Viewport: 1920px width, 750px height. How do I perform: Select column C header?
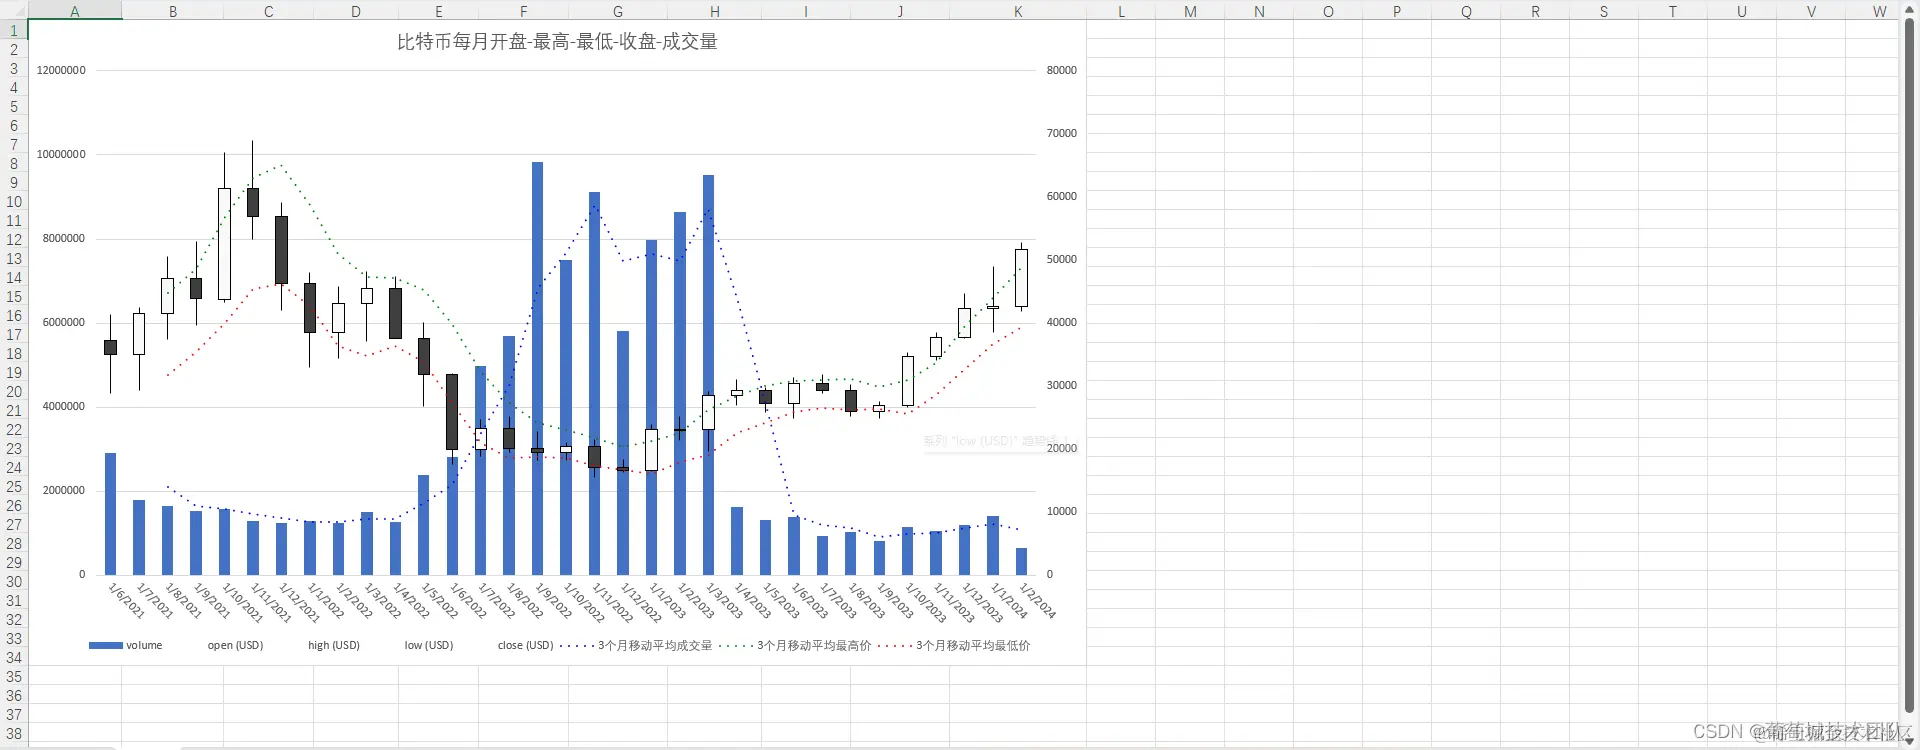(x=268, y=12)
